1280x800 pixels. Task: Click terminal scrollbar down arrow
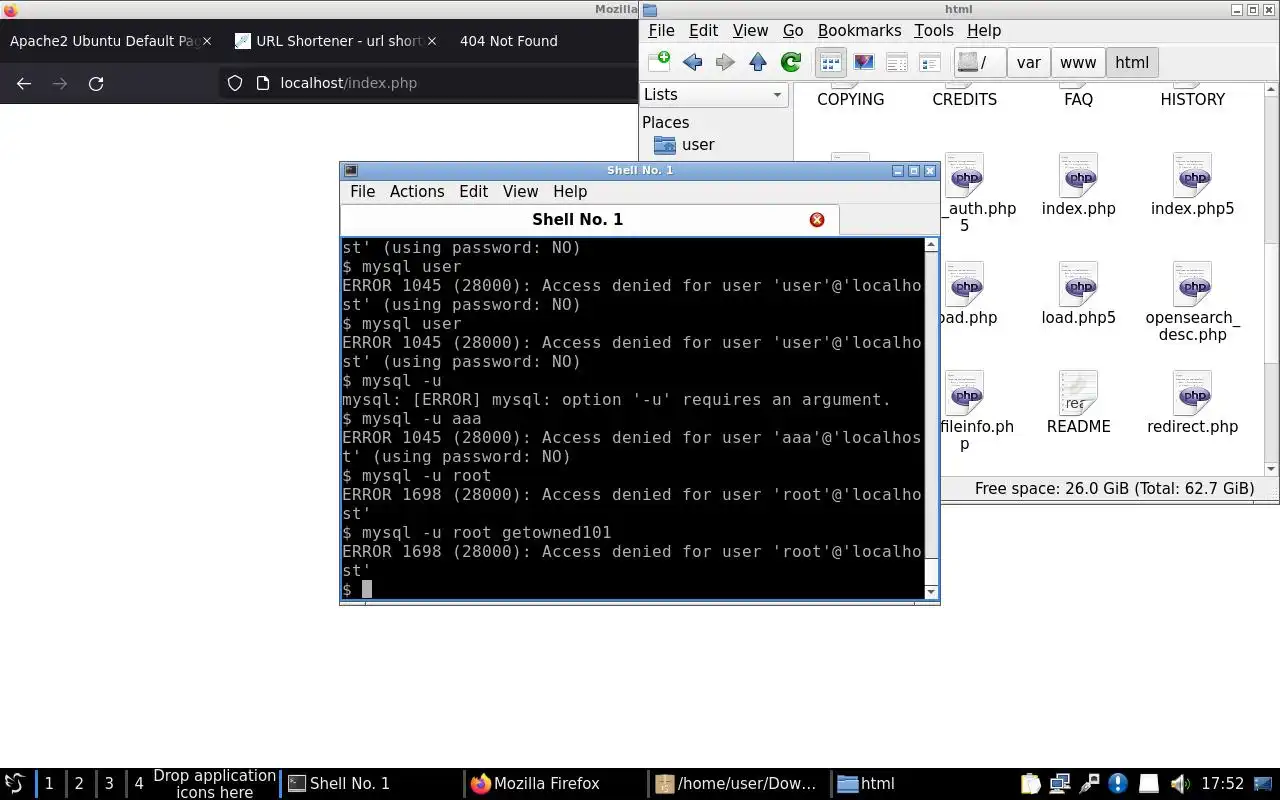coord(931,592)
